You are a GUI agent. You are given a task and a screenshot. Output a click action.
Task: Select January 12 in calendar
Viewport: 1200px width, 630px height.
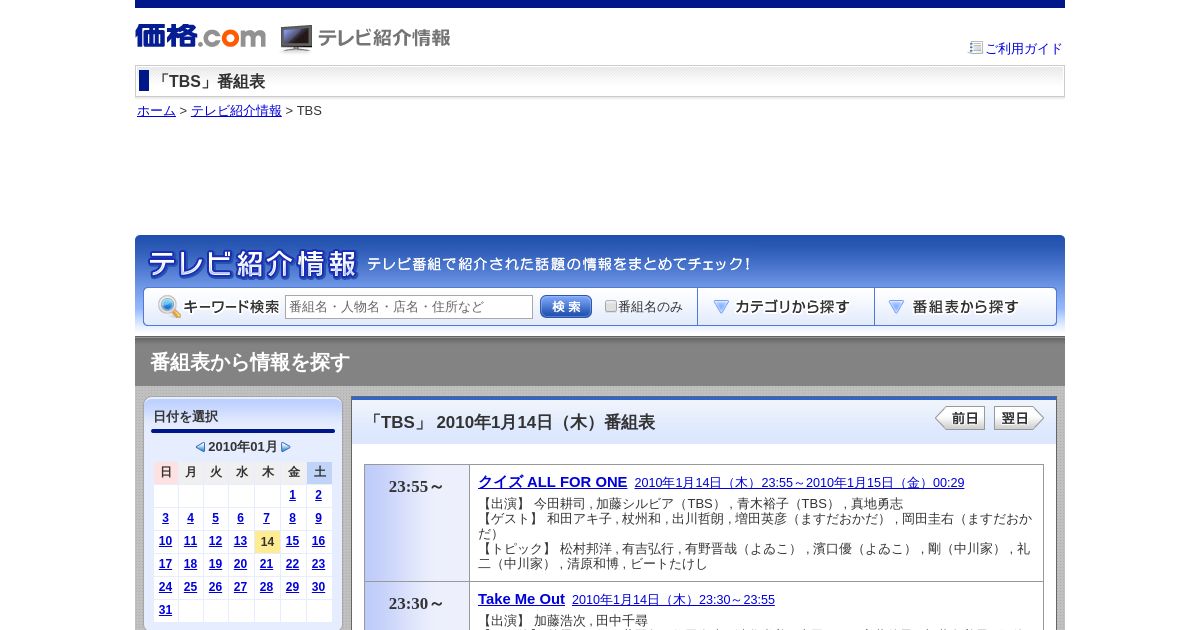point(215,541)
